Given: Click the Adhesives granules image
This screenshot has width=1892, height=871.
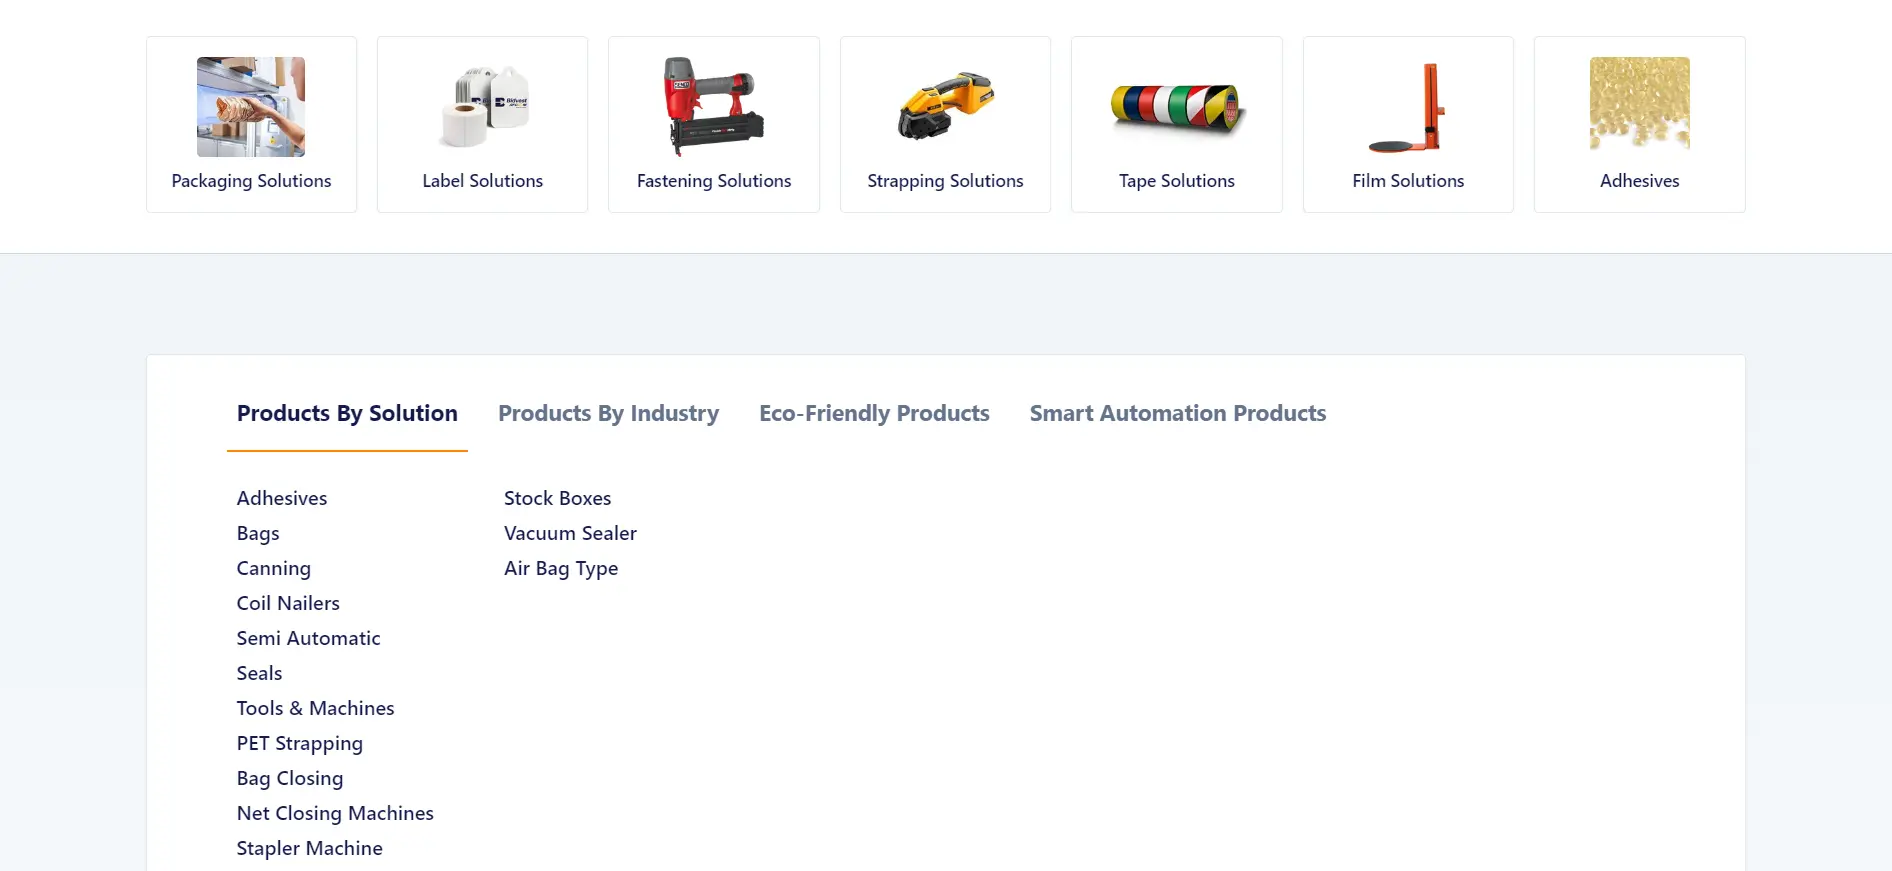Looking at the screenshot, I should 1639,105.
